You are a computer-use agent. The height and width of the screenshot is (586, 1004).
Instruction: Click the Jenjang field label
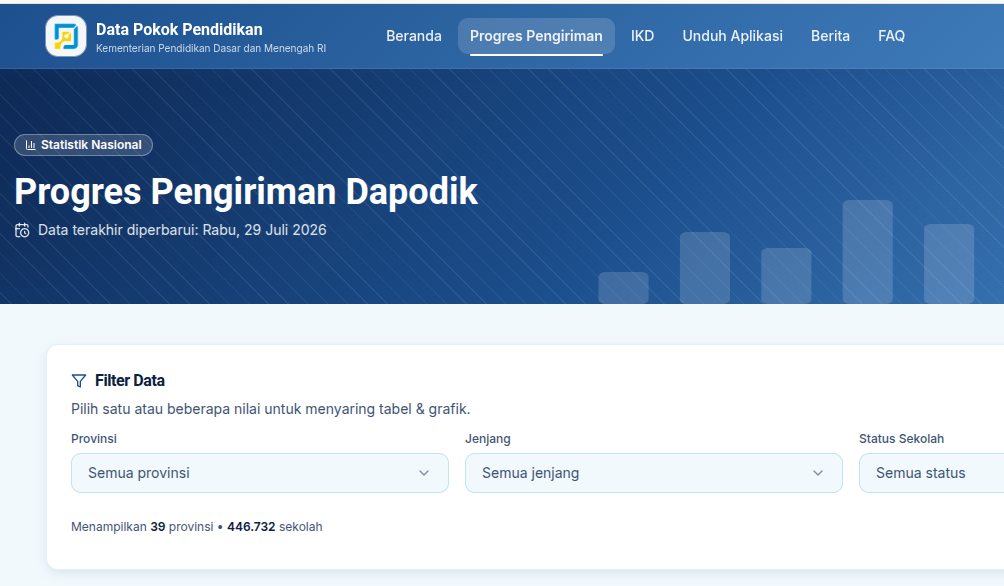pos(487,439)
